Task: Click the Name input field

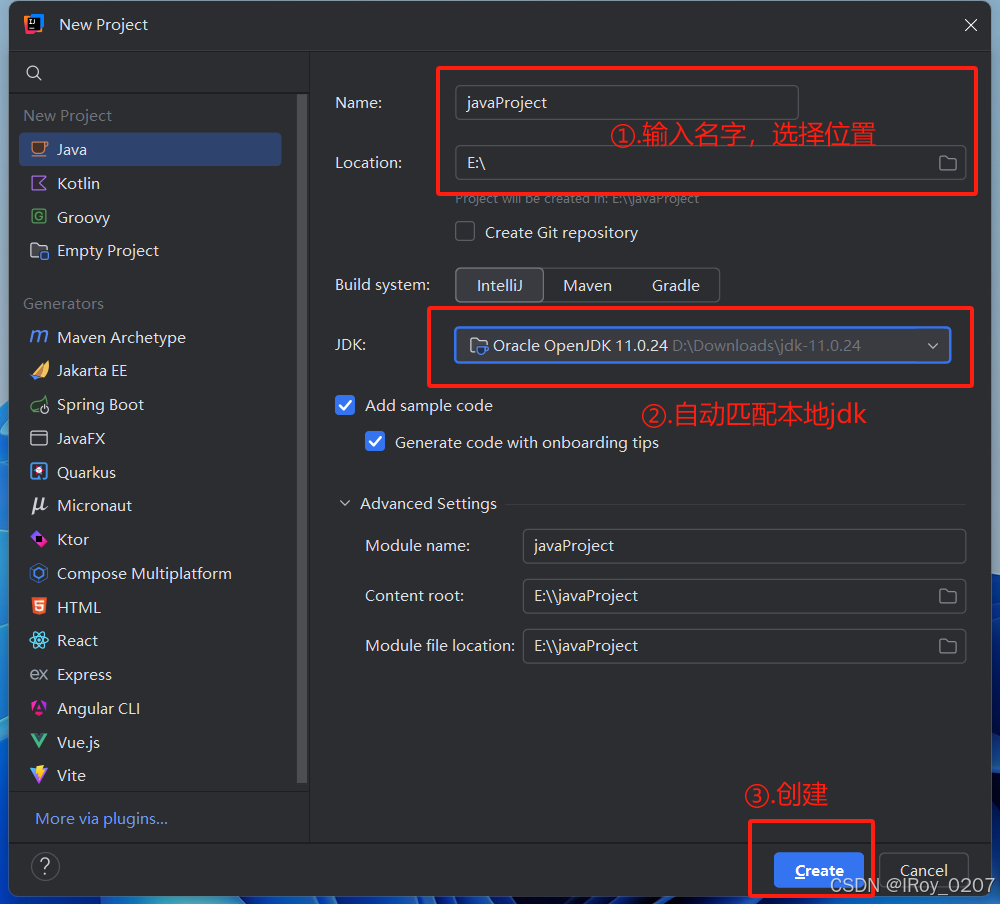Action: coord(626,103)
